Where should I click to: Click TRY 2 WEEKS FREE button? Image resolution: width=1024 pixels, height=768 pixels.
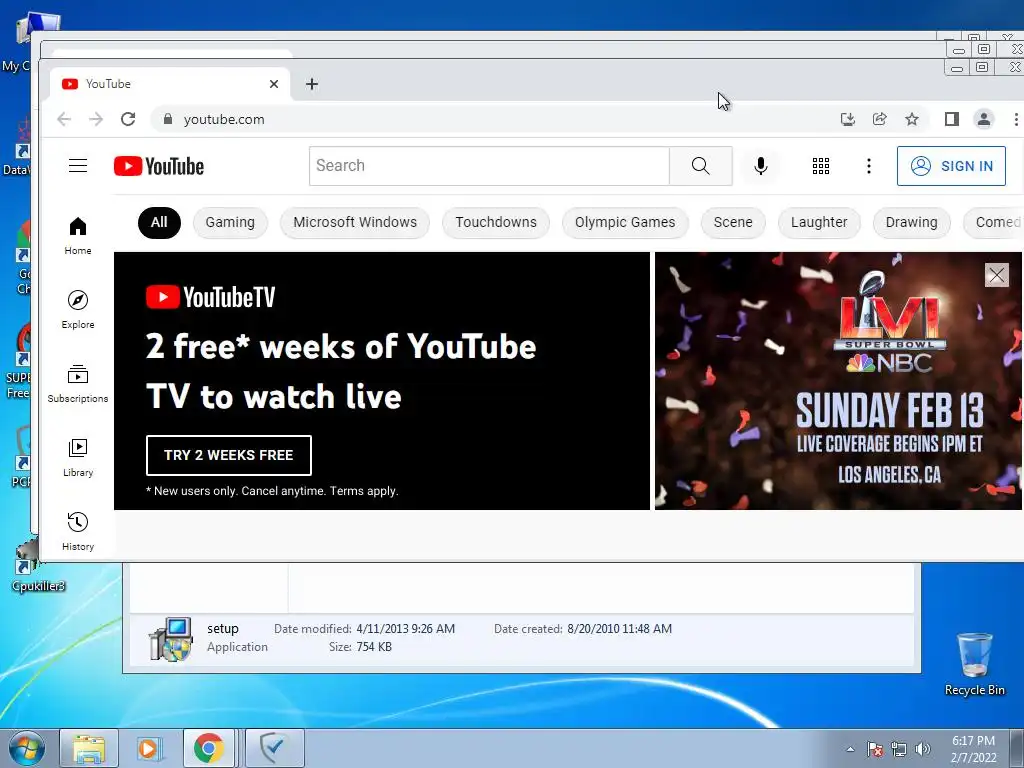(229, 455)
